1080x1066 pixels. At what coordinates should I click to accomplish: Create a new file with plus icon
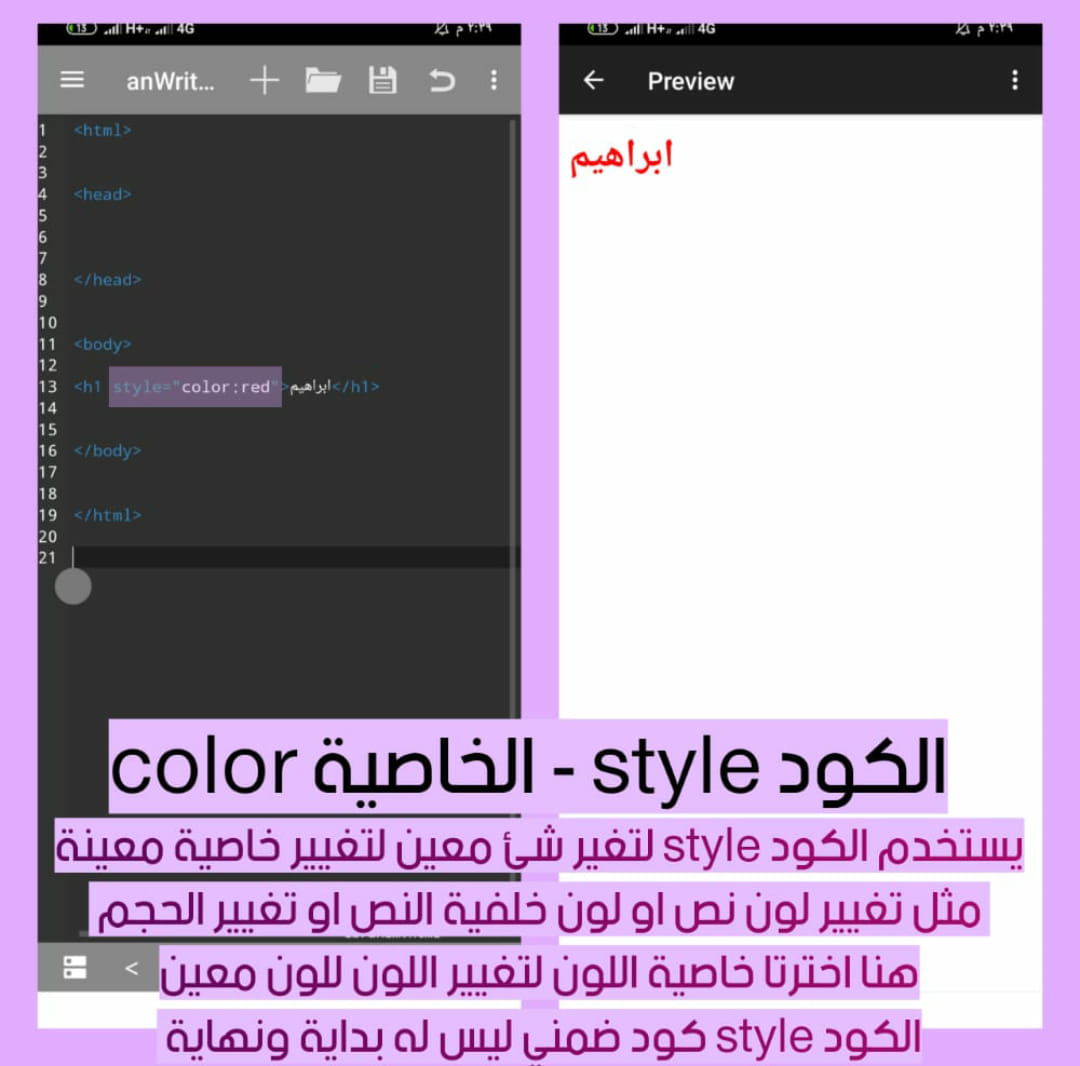coord(264,80)
